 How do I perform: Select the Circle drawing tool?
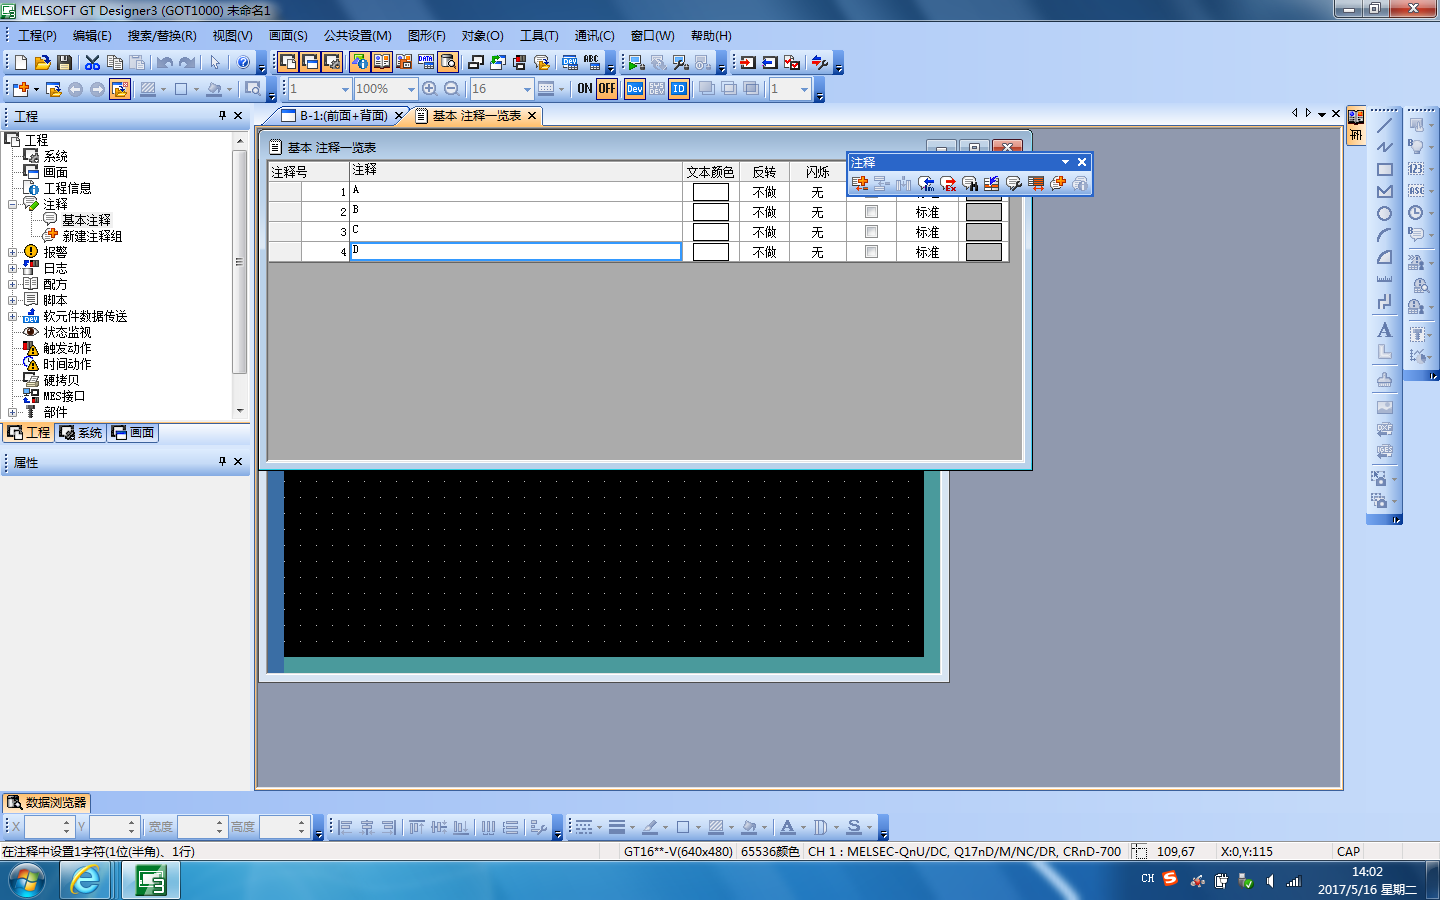[1384, 213]
